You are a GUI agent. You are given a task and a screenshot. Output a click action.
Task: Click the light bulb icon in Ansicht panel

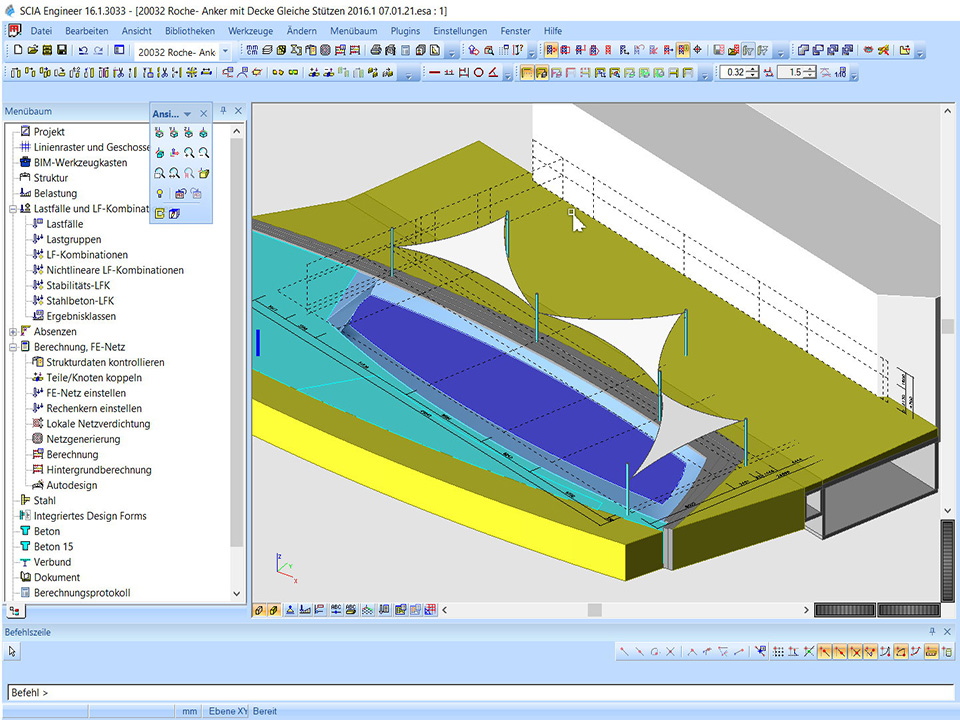(159, 194)
